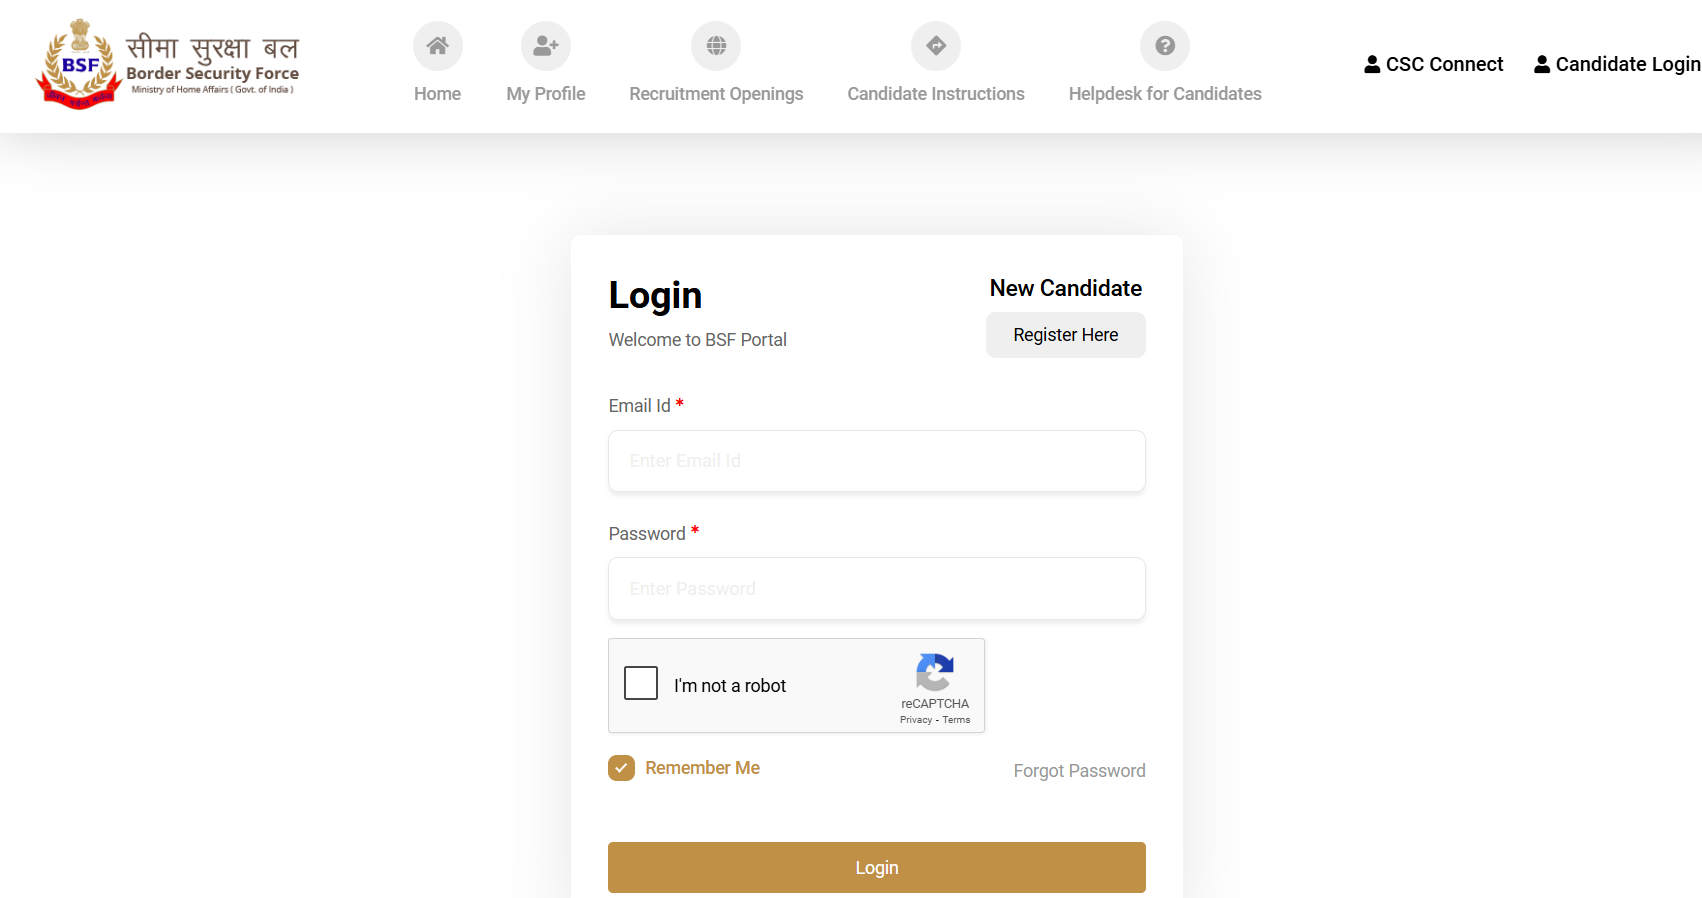
Task: Click the Recruitment Openings globe icon
Action: [716, 46]
